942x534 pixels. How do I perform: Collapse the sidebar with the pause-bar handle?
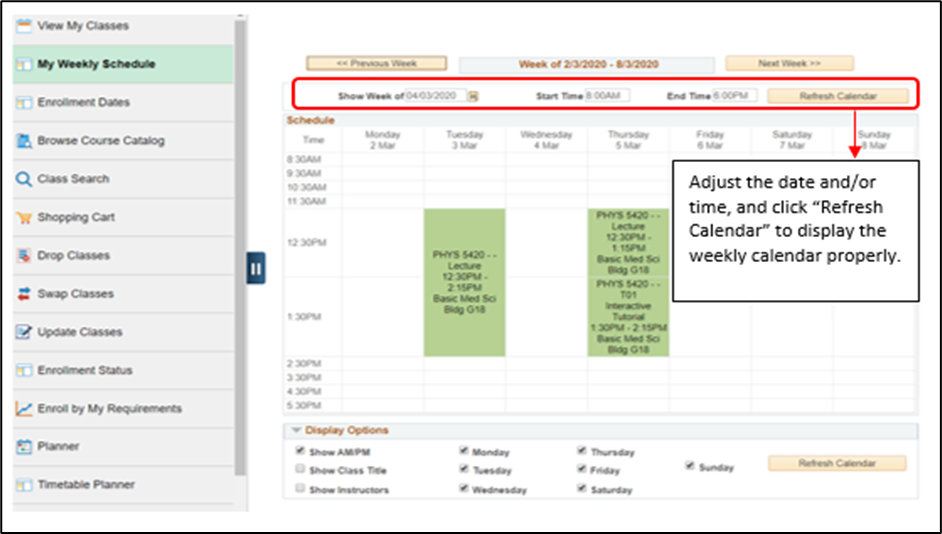click(x=256, y=269)
